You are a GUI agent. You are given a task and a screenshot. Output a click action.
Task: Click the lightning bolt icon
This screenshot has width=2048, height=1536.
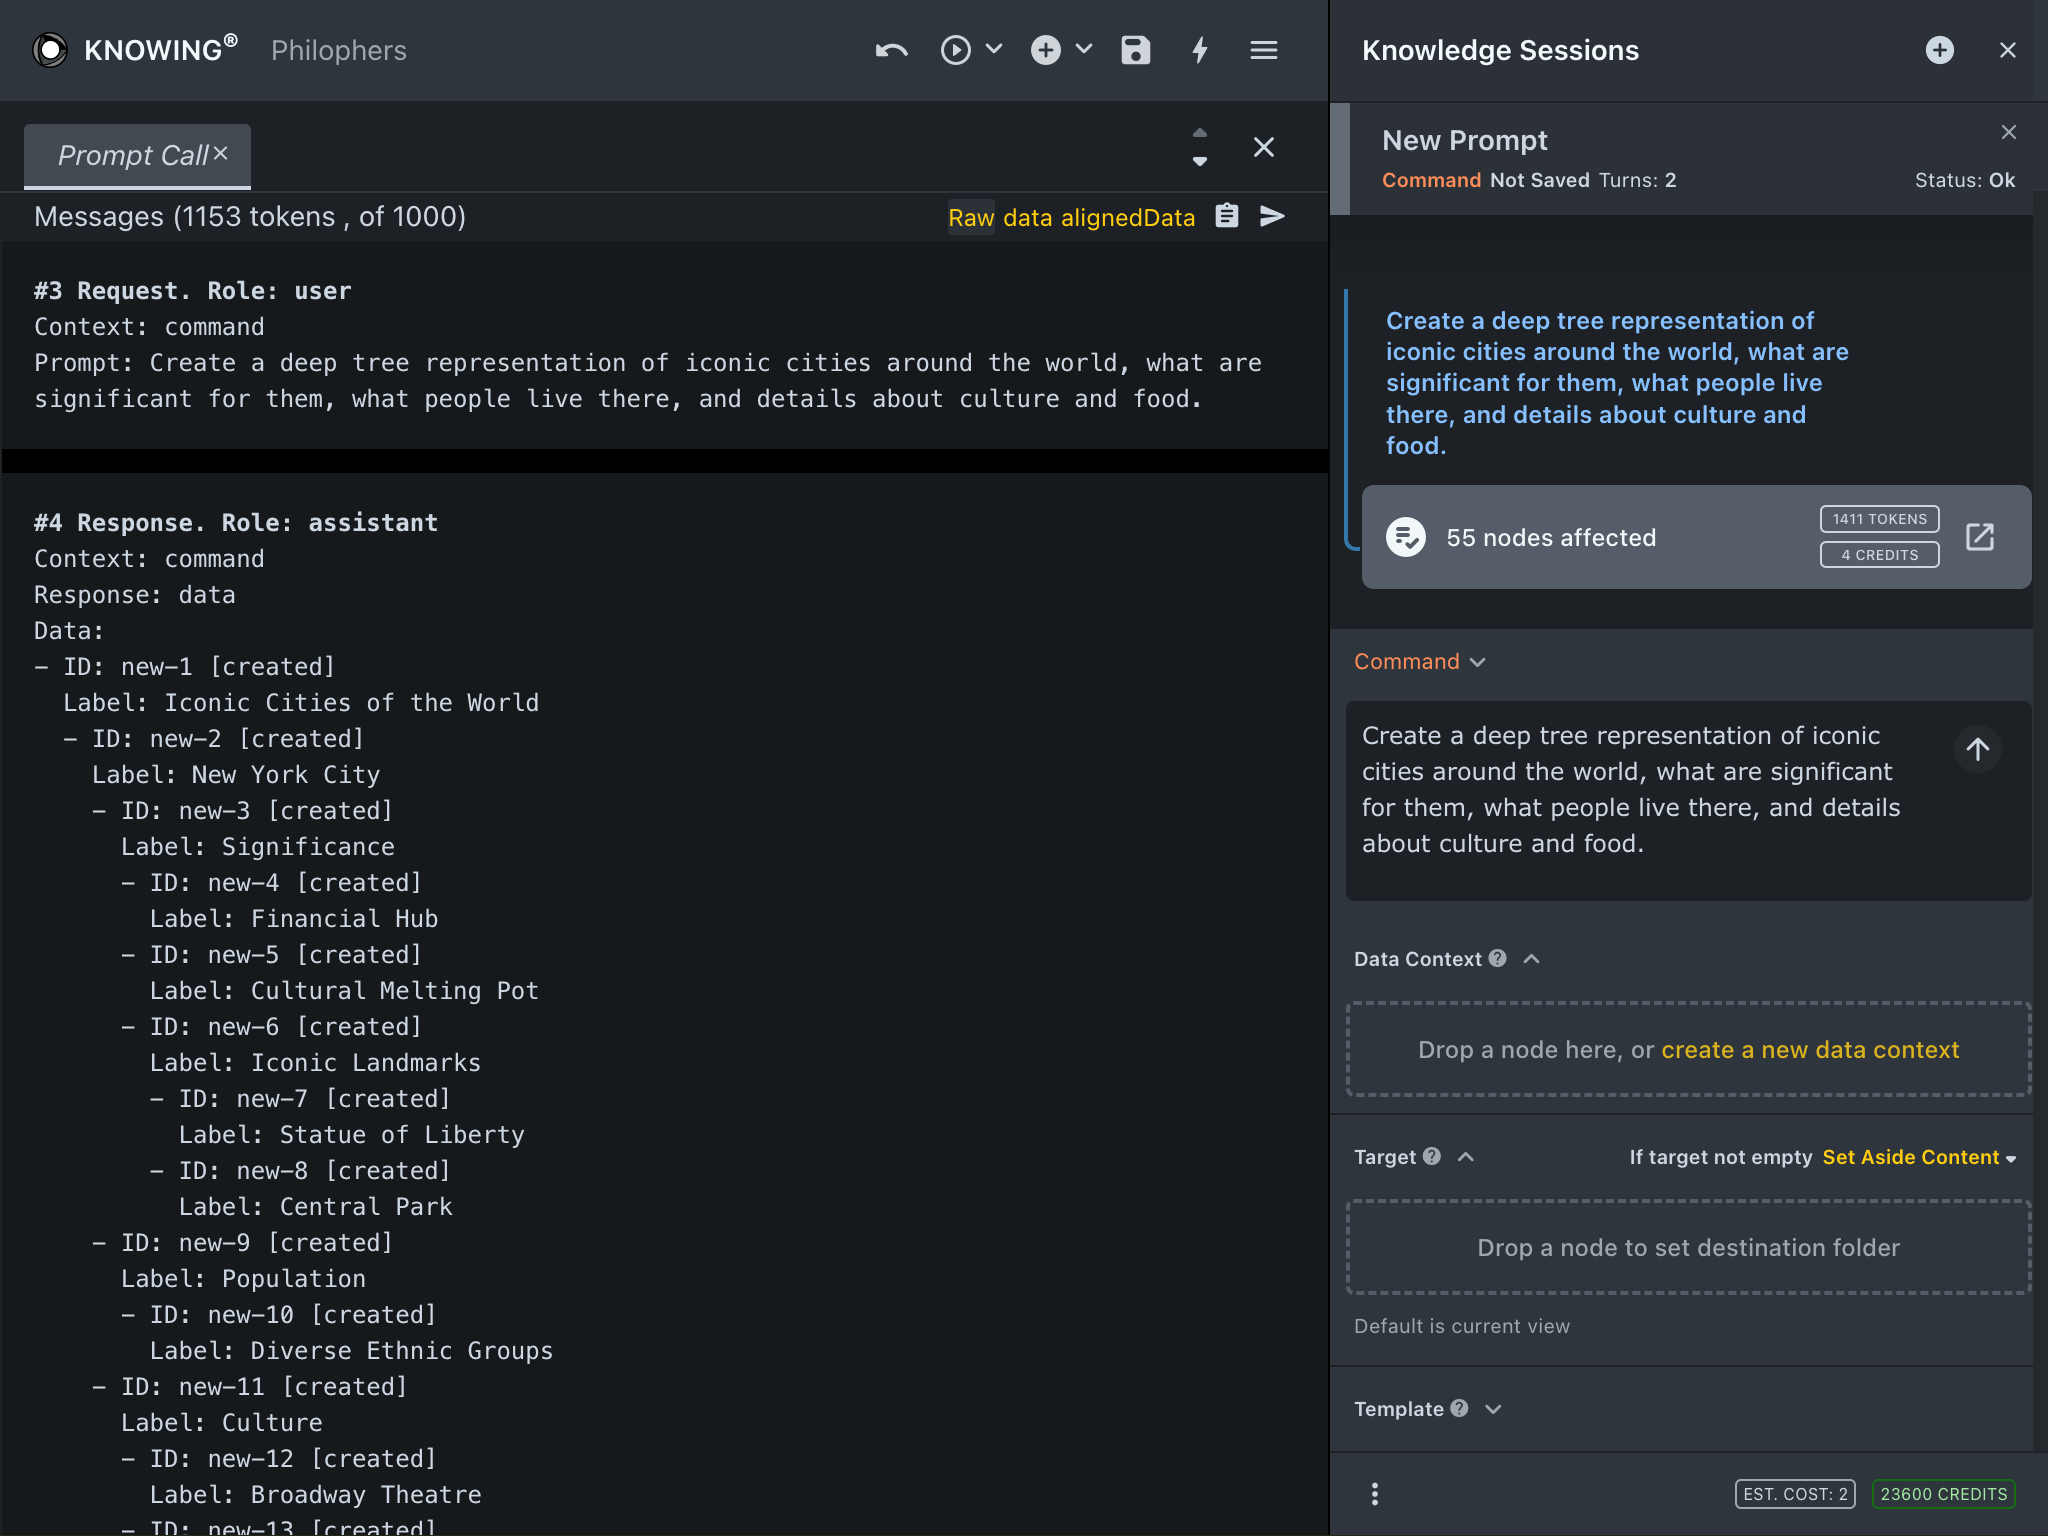point(1200,50)
